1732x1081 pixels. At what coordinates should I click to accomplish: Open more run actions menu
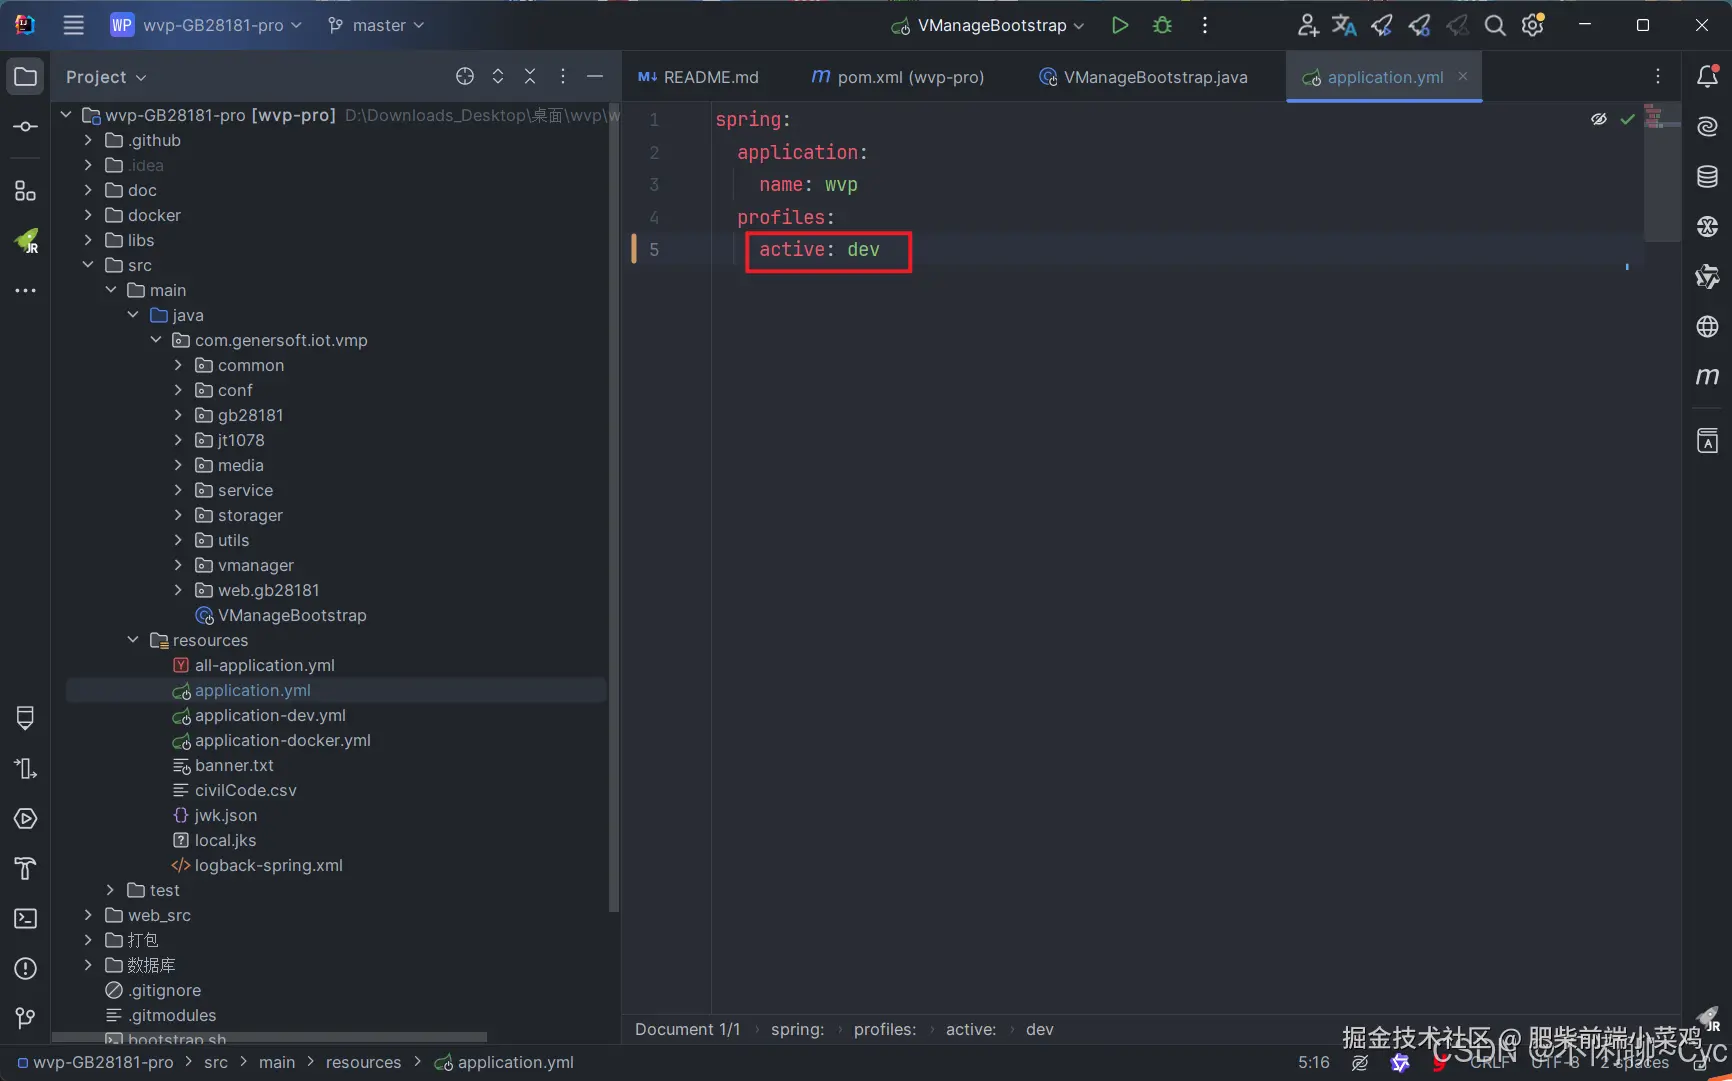click(1205, 25)
